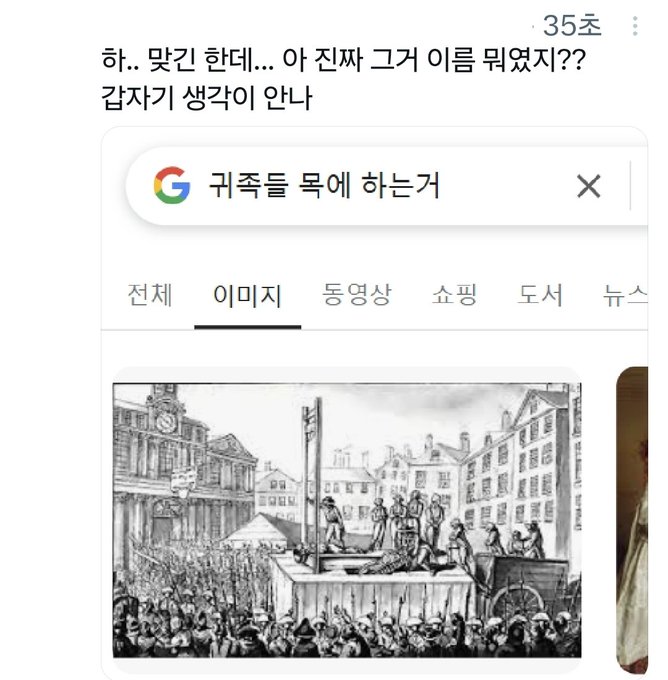Click the text 갑자기 생각이 안나
The height and width of the screenshot is (680, 668).
pos(209,100)
